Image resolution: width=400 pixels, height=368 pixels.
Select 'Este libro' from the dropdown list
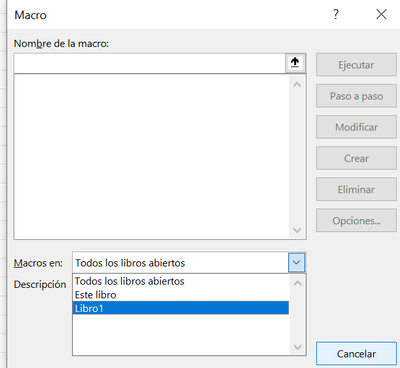180,295
